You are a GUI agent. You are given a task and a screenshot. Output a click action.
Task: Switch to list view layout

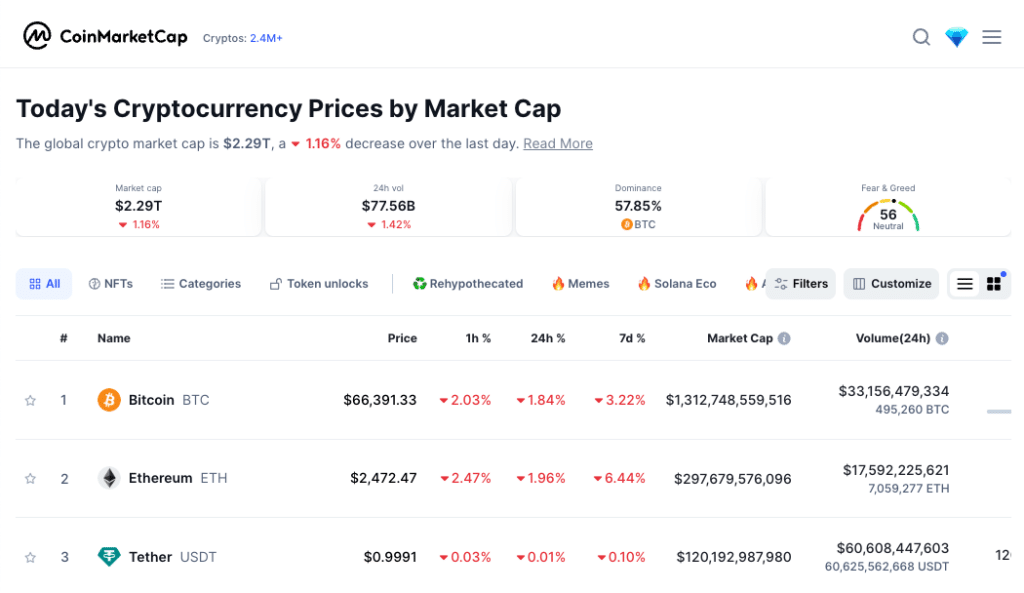pyautogui.click(x=965, y=283)
